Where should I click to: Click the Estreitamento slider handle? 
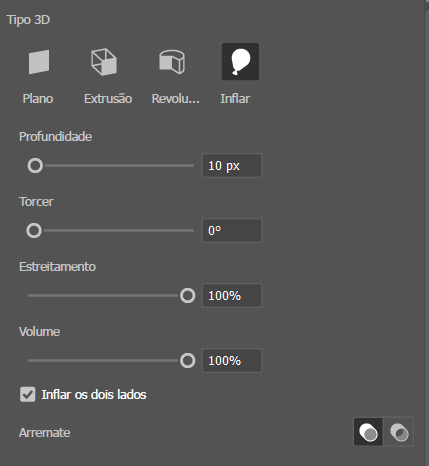click(188, 296)
